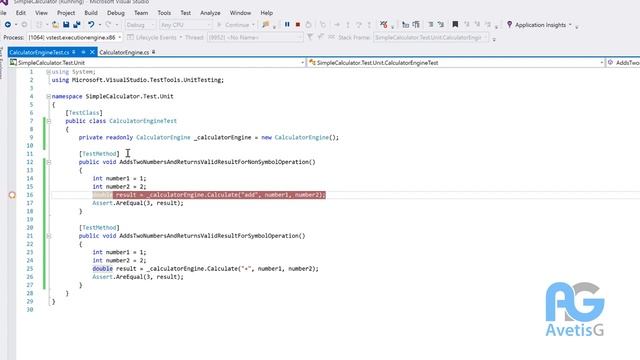640x360 pixels.
Task: Close the CalculatorEngineTest.cs tab
Action: tap(92, 52)
